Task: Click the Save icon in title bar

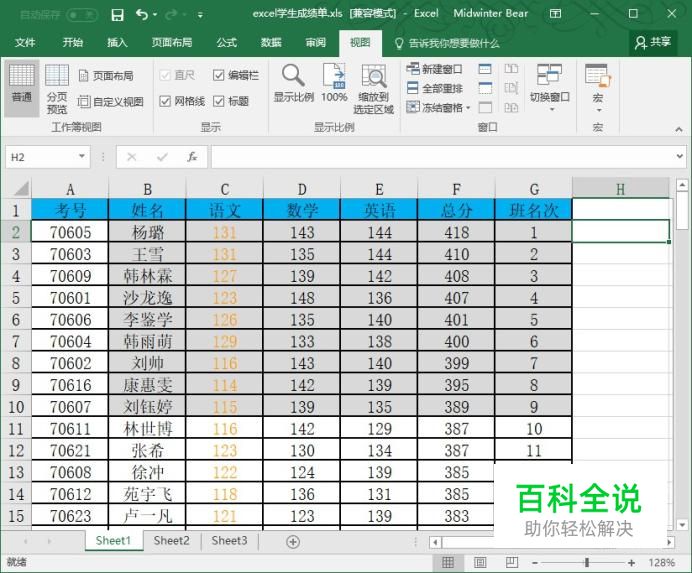Action: (117, 15)
